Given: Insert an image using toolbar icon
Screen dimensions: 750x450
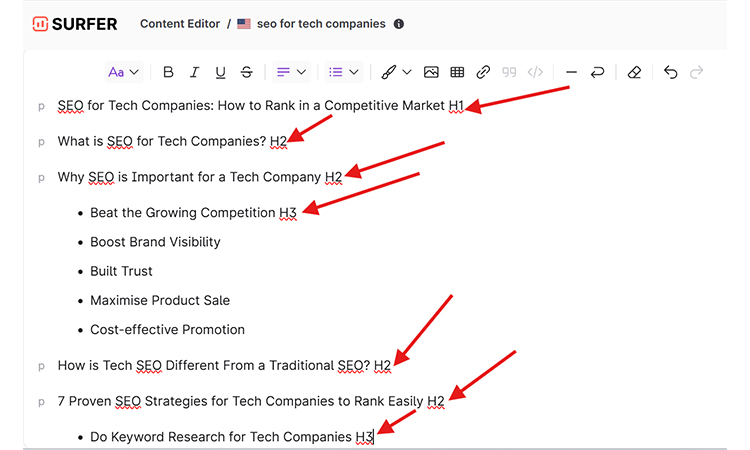Looking at the screenshot, I should [x=431, y=72].
